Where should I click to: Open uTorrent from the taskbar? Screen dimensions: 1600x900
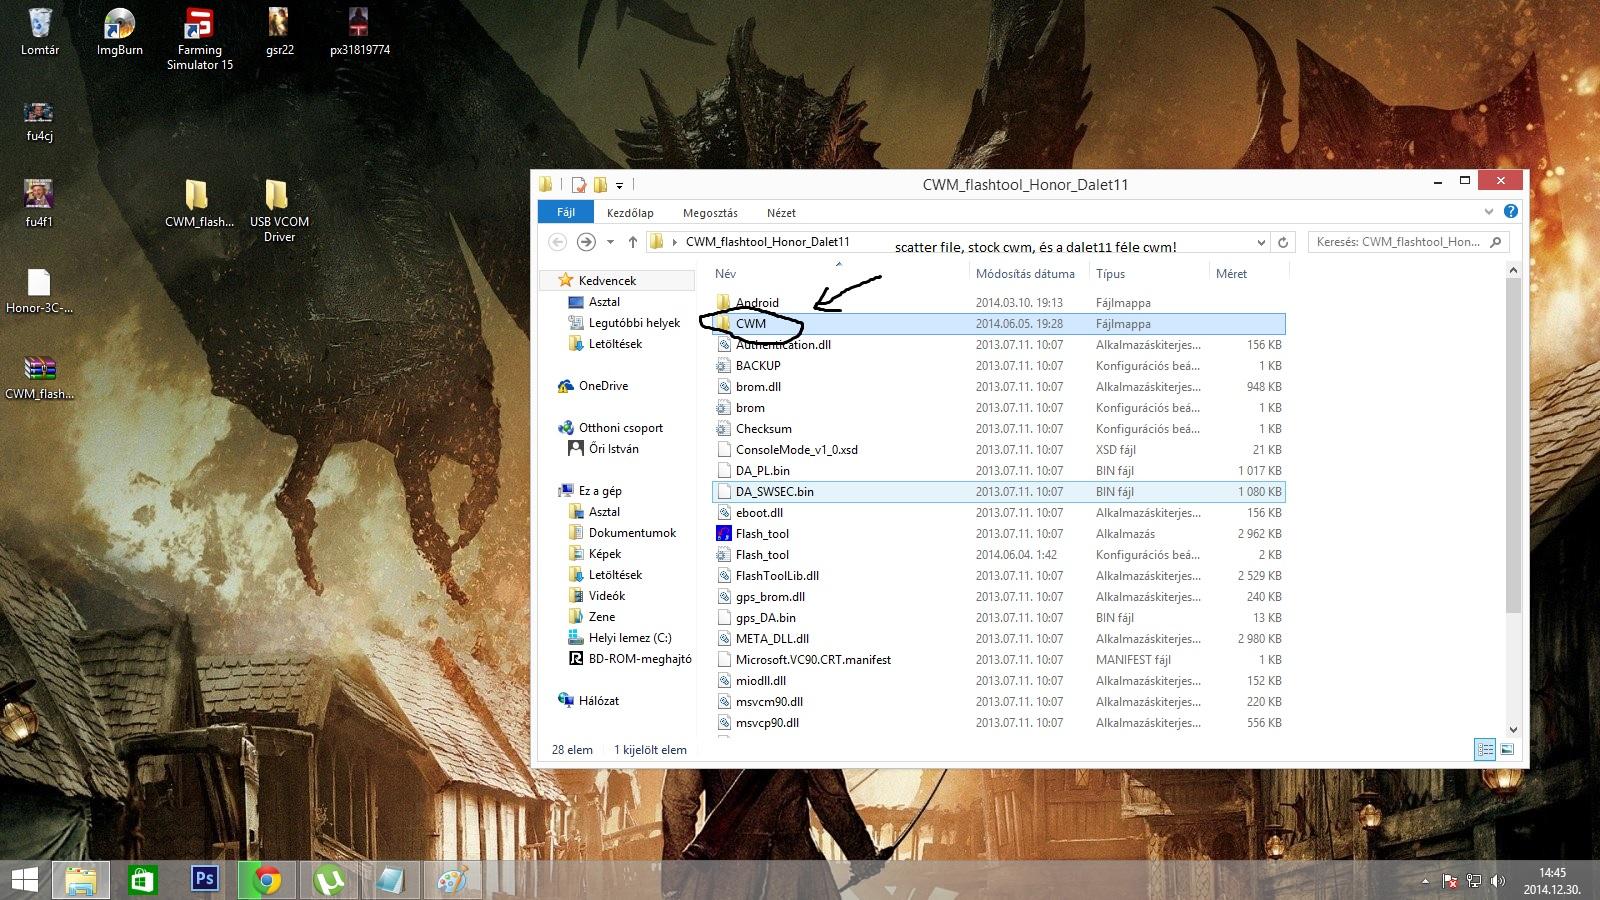pos(328,880)
